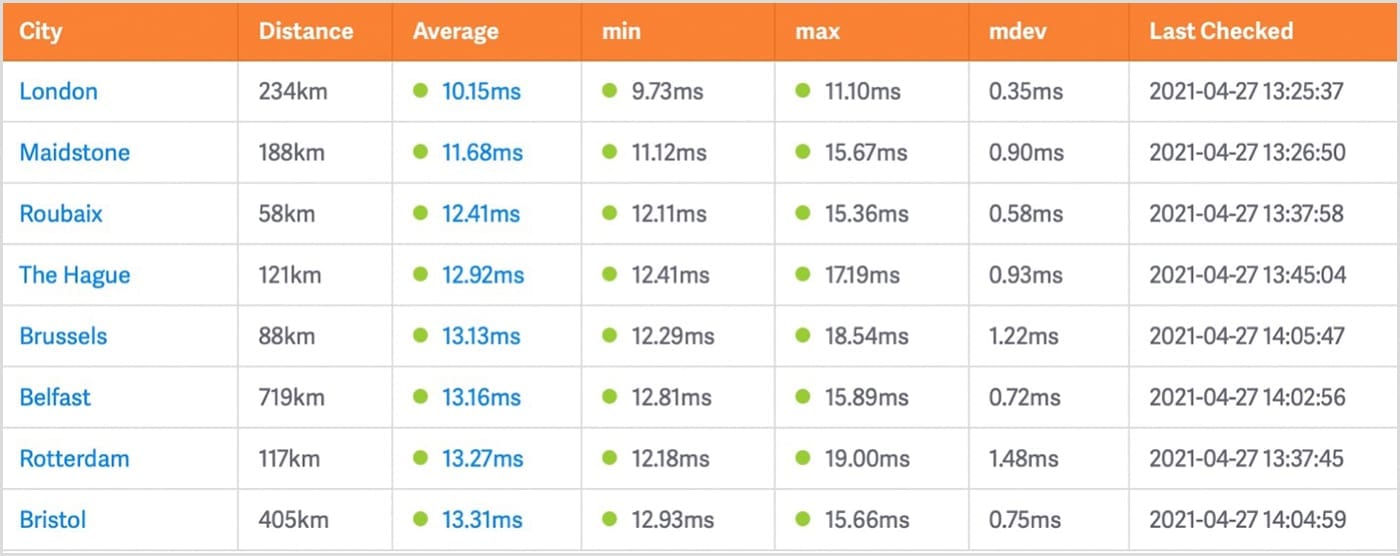The image size is (1400, 556).
Task: Open the London city link
Action: [59, 91]
